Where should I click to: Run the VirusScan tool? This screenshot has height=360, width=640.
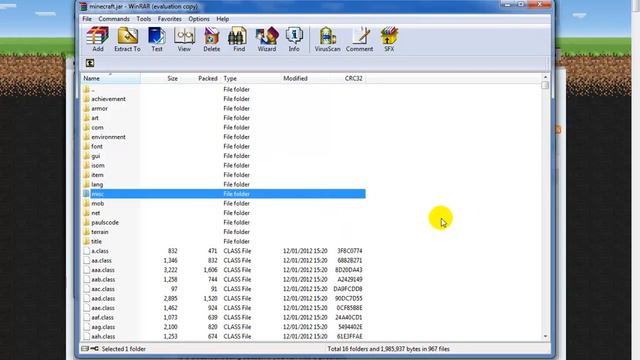(327, 39)
